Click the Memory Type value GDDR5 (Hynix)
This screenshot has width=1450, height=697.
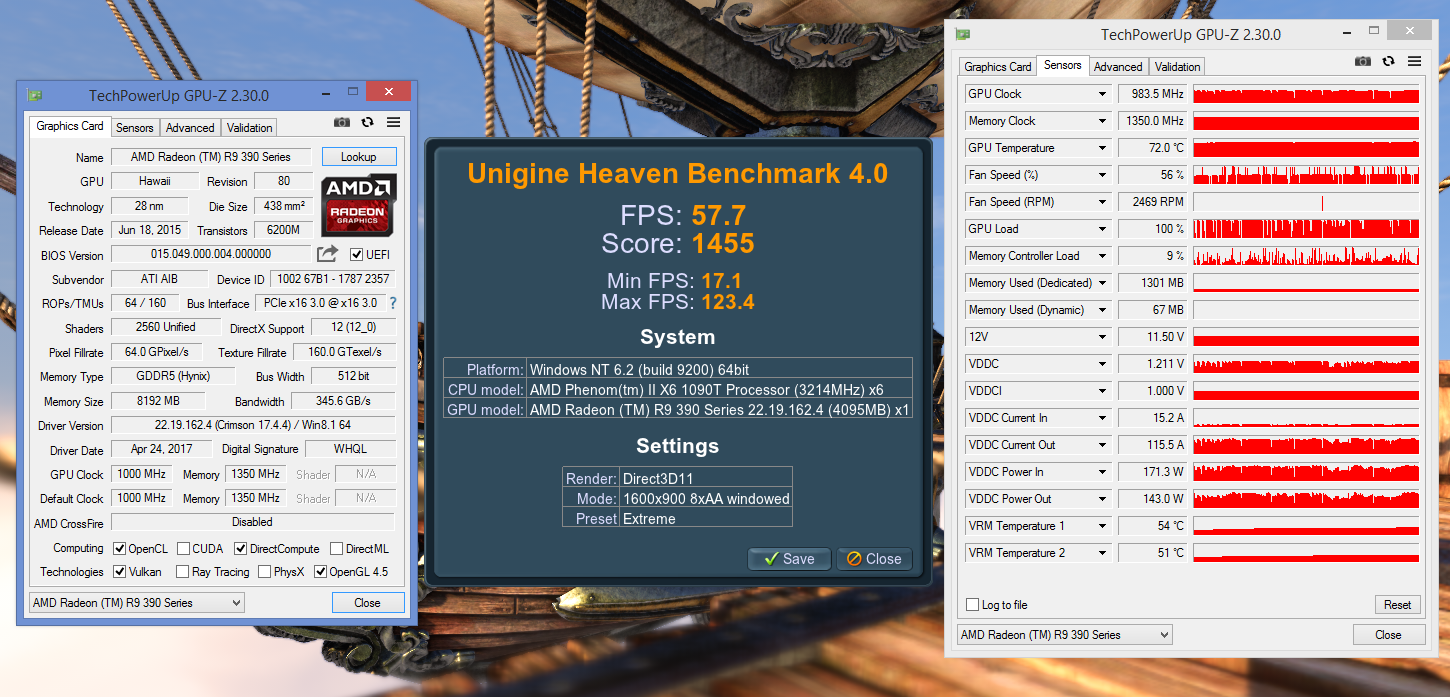pos(173,376)
